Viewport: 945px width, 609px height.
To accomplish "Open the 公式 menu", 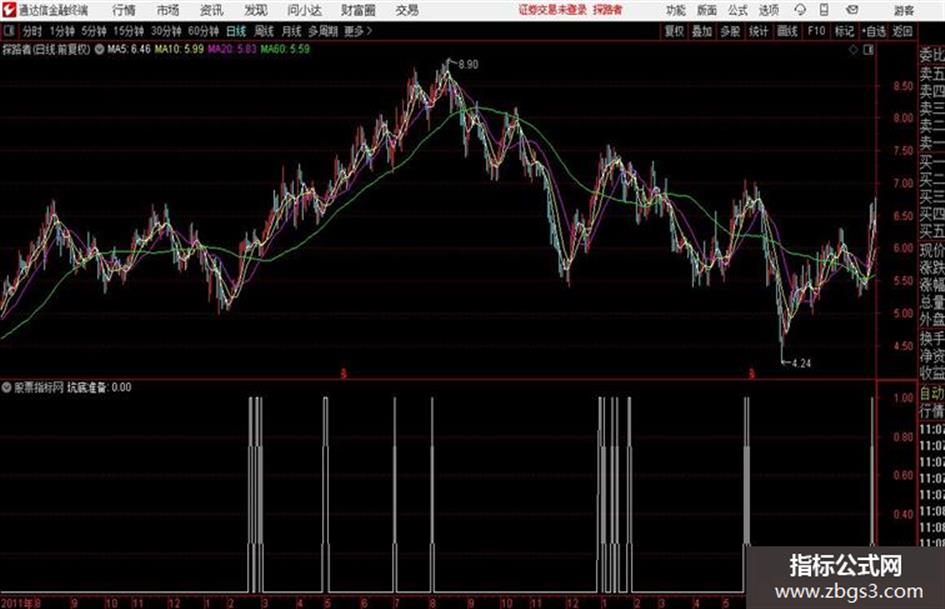I will pos(738,10).
